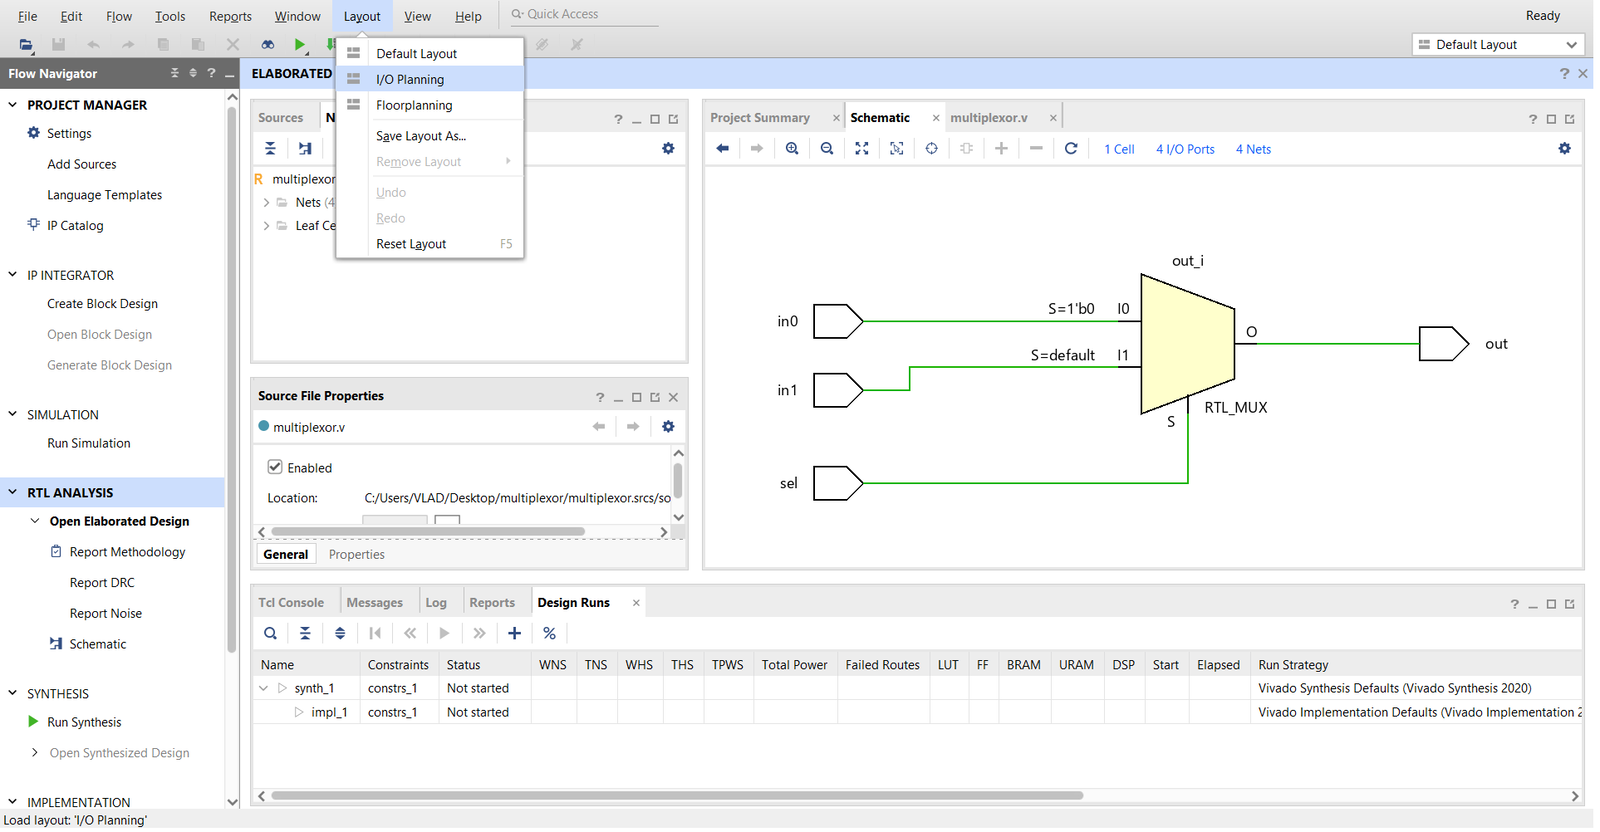Screen dimensions: 1600x832
Task: Click the back arrow in Schematic toolbar
Action: tap(723, 149)
